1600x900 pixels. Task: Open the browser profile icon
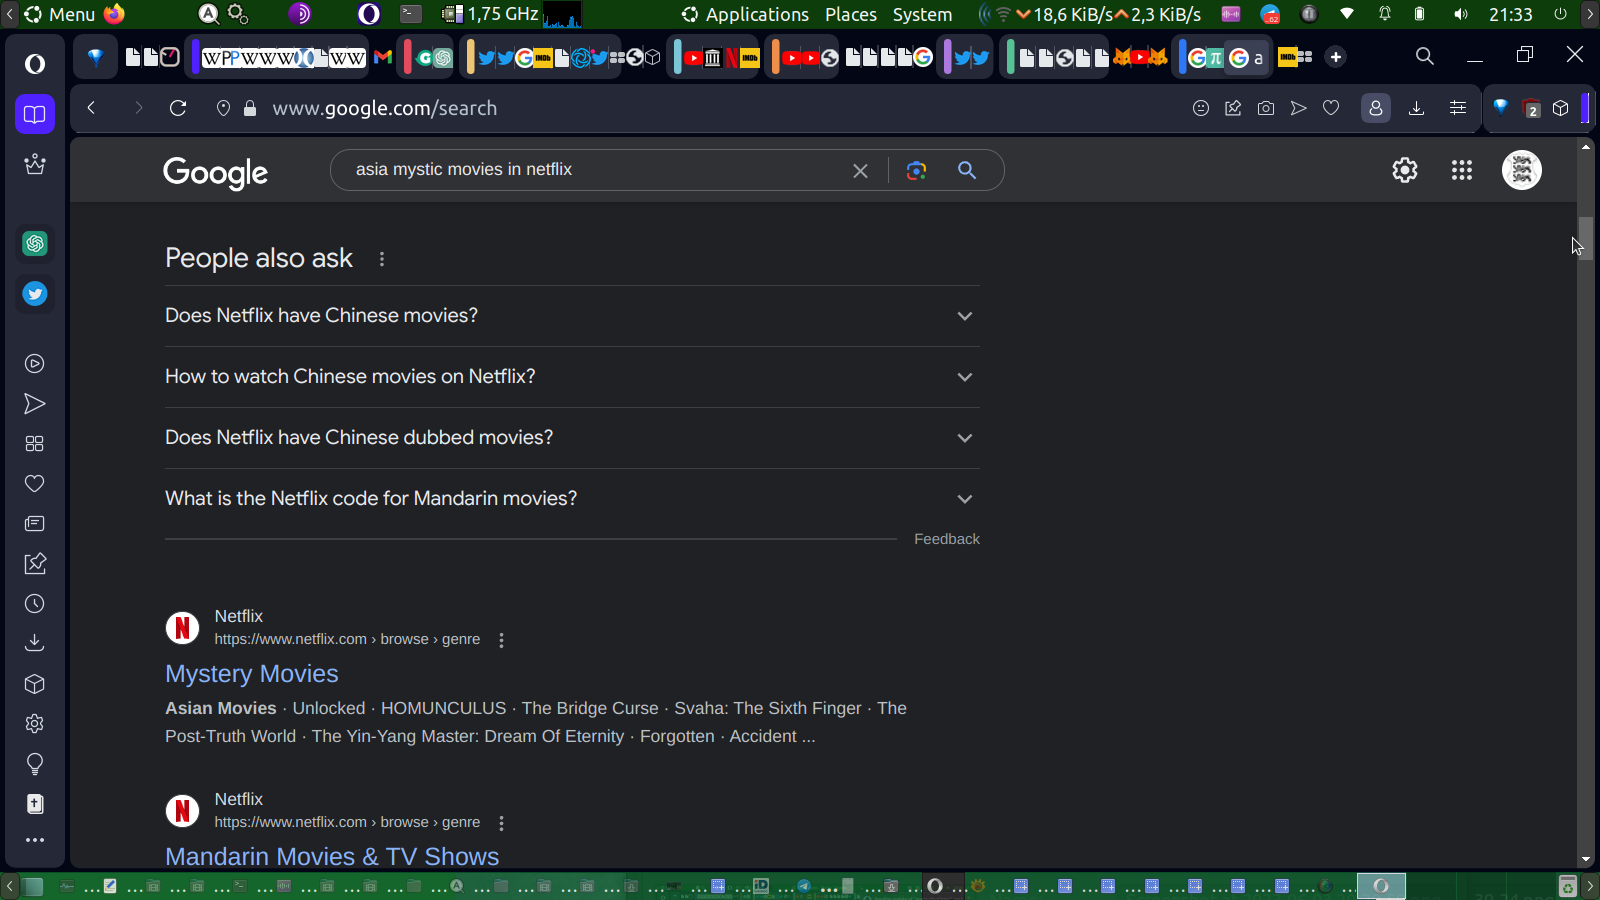pyautogui.click(x=1376, y=108)
